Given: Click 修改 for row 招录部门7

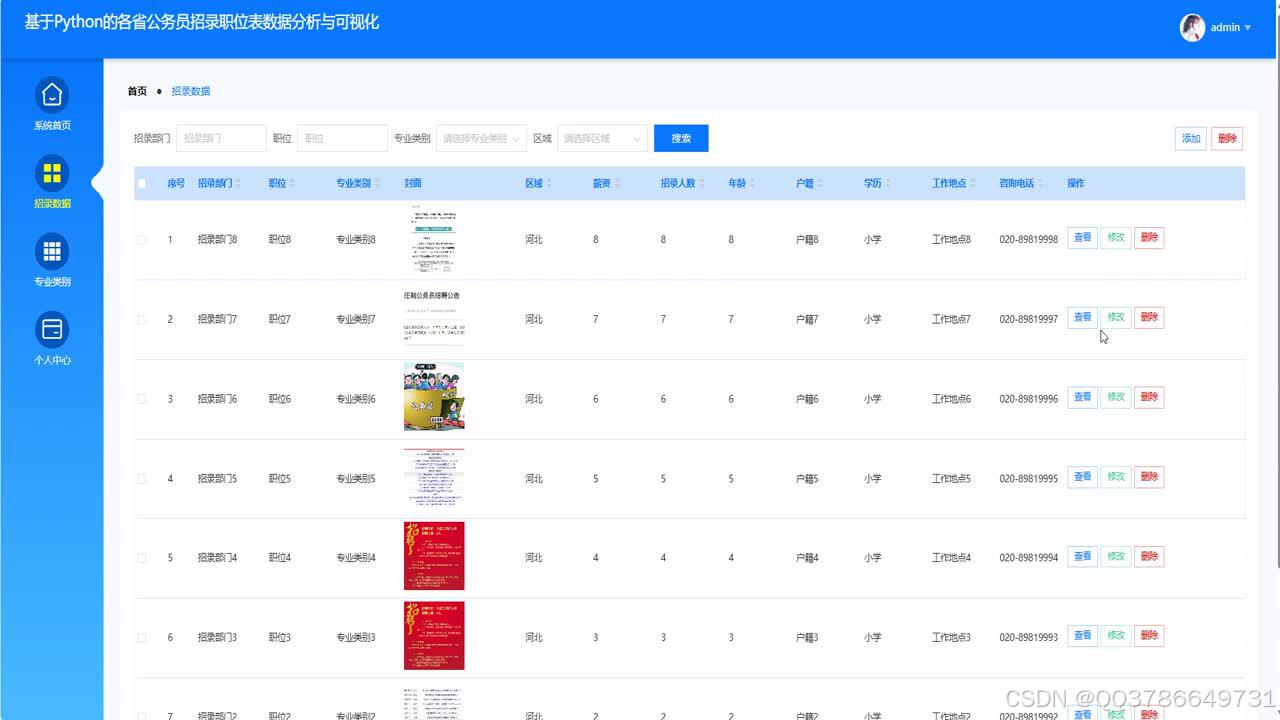Looking at the screenshot, I should 1116,318.
